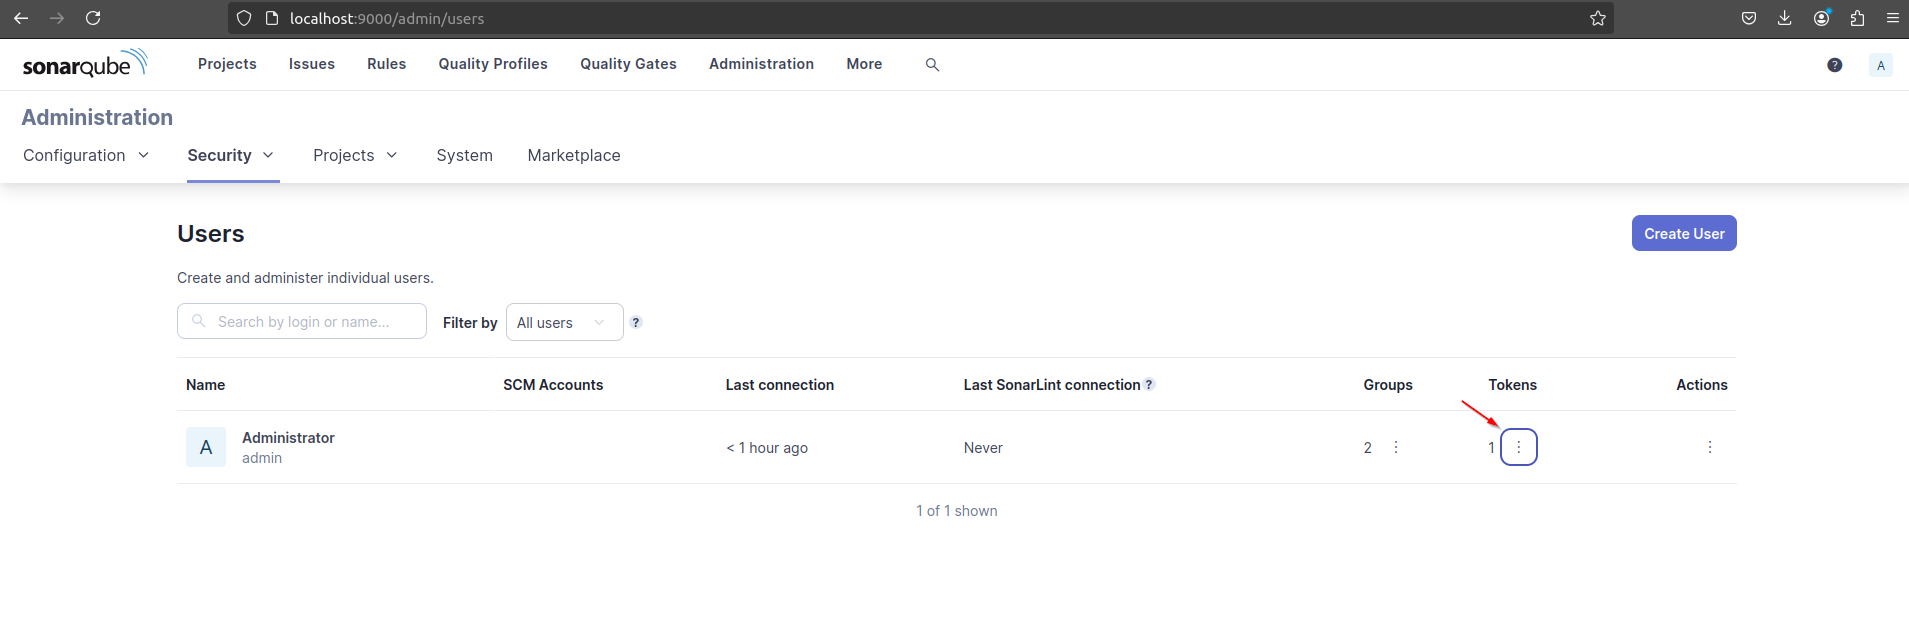1909x642 pixels.
Task: Open the Quality Gates menu item
Action: [x=628, y=64]
